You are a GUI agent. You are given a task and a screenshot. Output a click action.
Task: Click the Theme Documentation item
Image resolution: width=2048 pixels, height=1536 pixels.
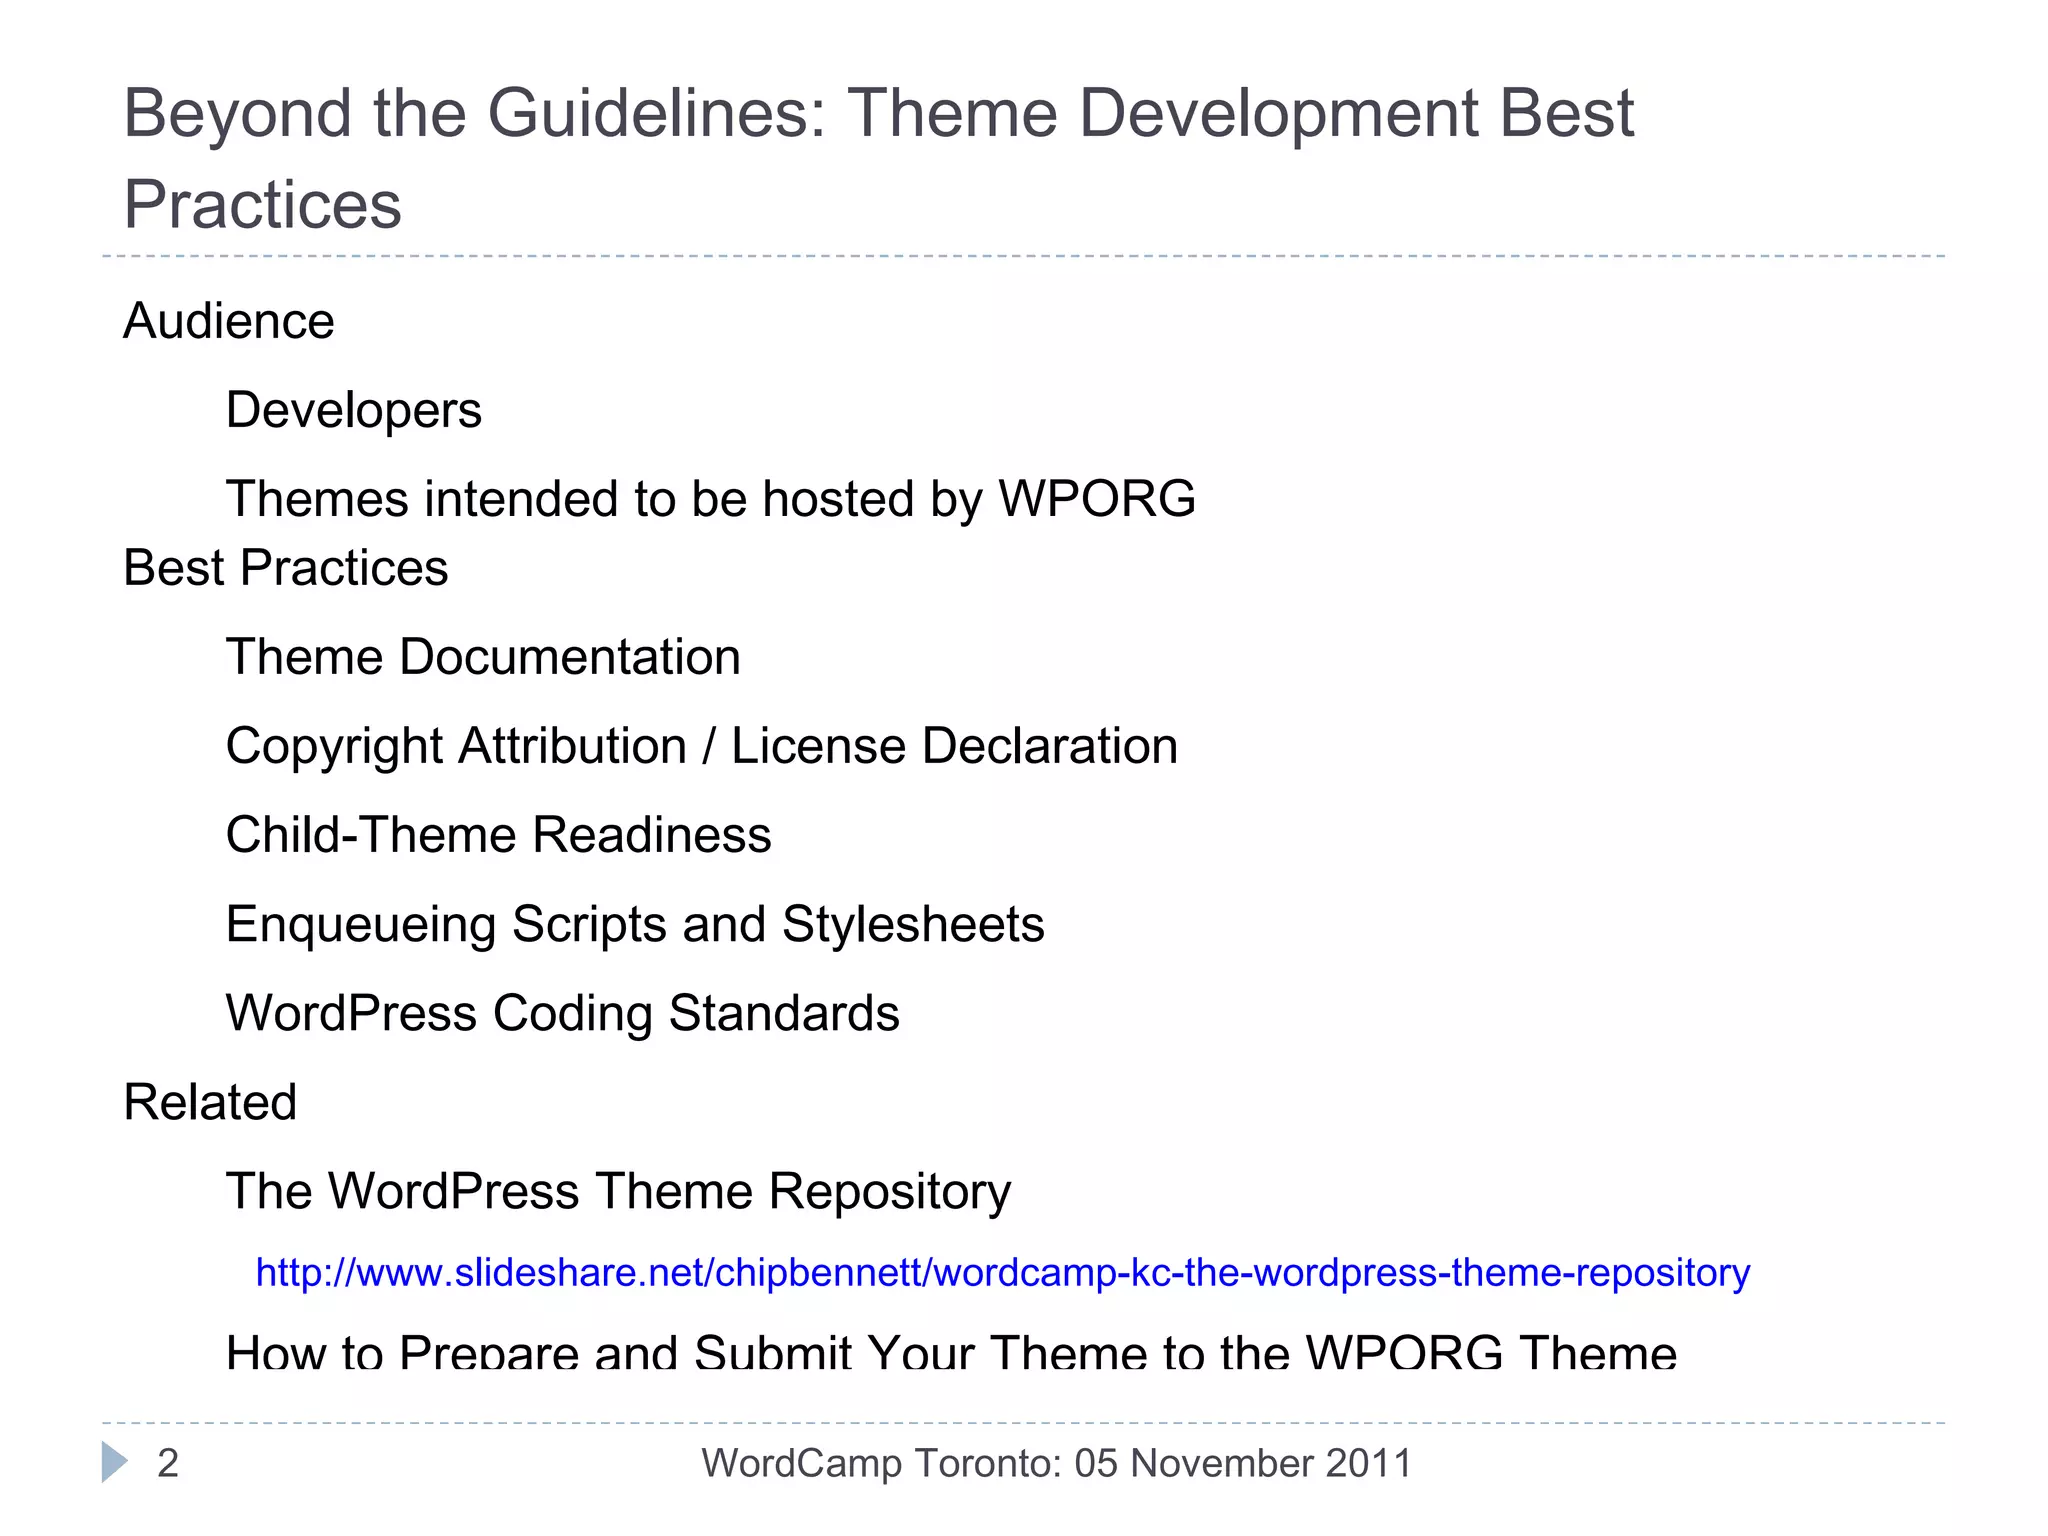[x=482, y=658]
